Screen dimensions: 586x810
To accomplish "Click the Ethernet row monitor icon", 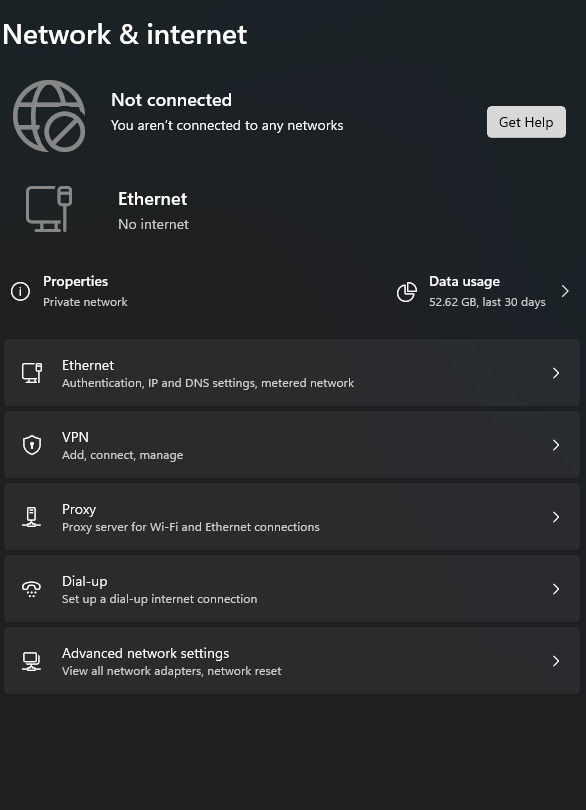I will (32, 372).
